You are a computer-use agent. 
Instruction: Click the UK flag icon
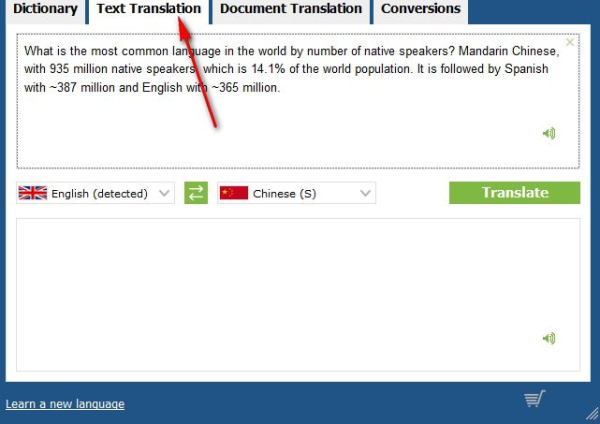click(33, 193)
